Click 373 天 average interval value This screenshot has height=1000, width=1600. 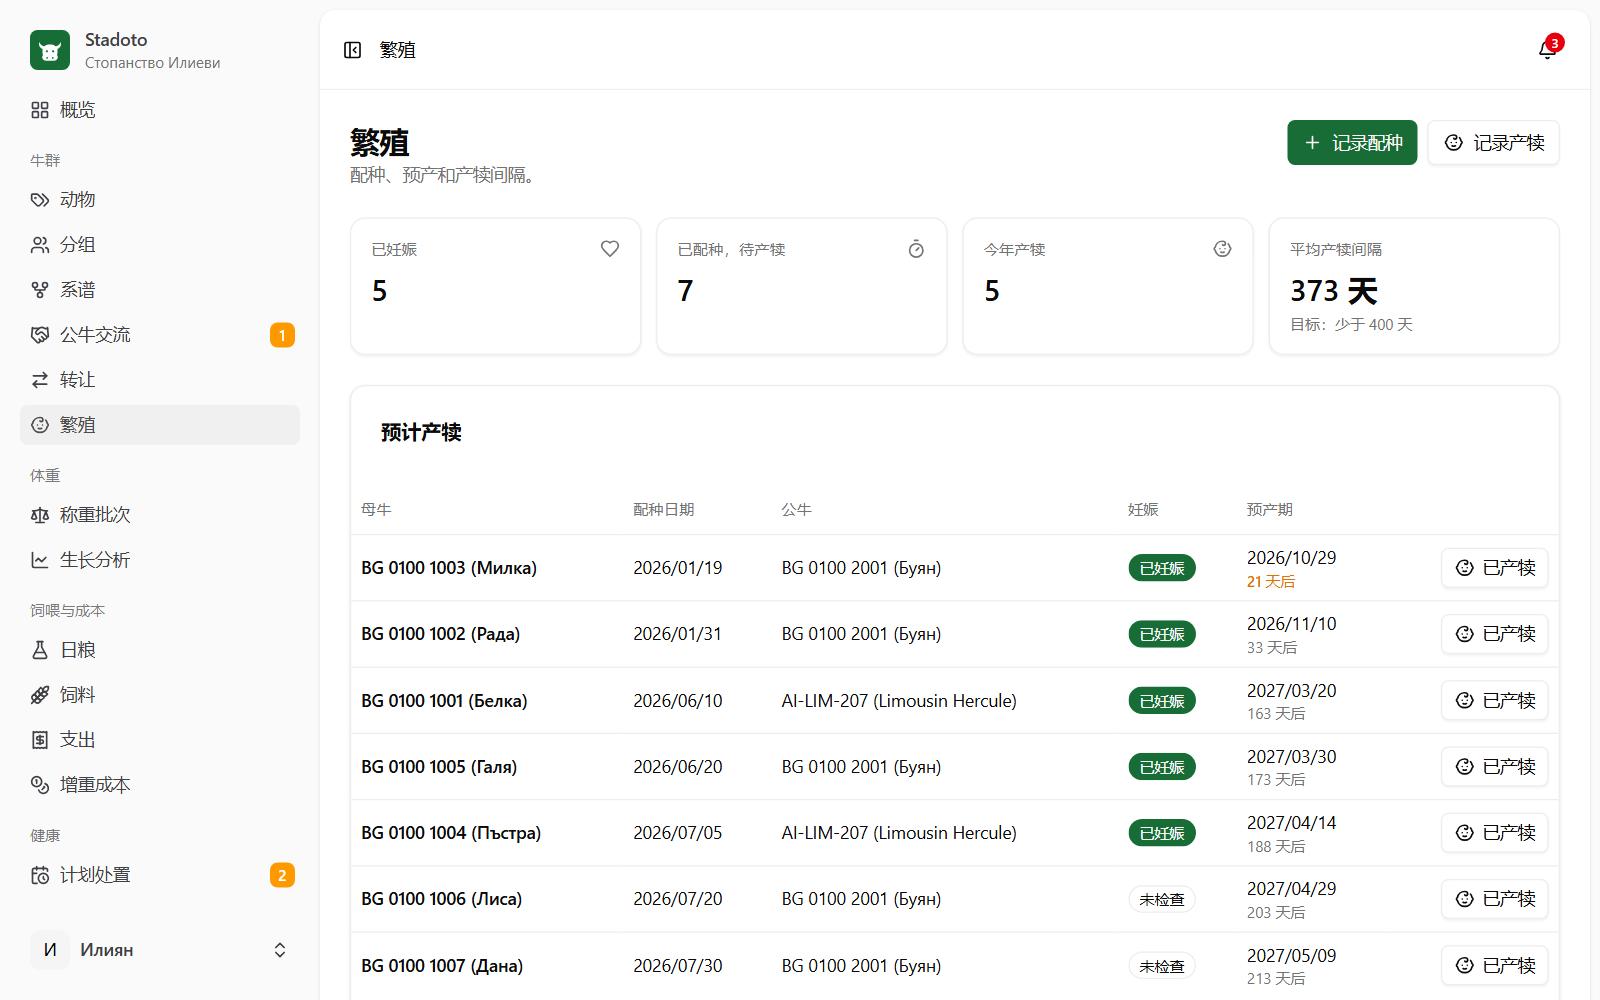click(x=1334, y=291)
